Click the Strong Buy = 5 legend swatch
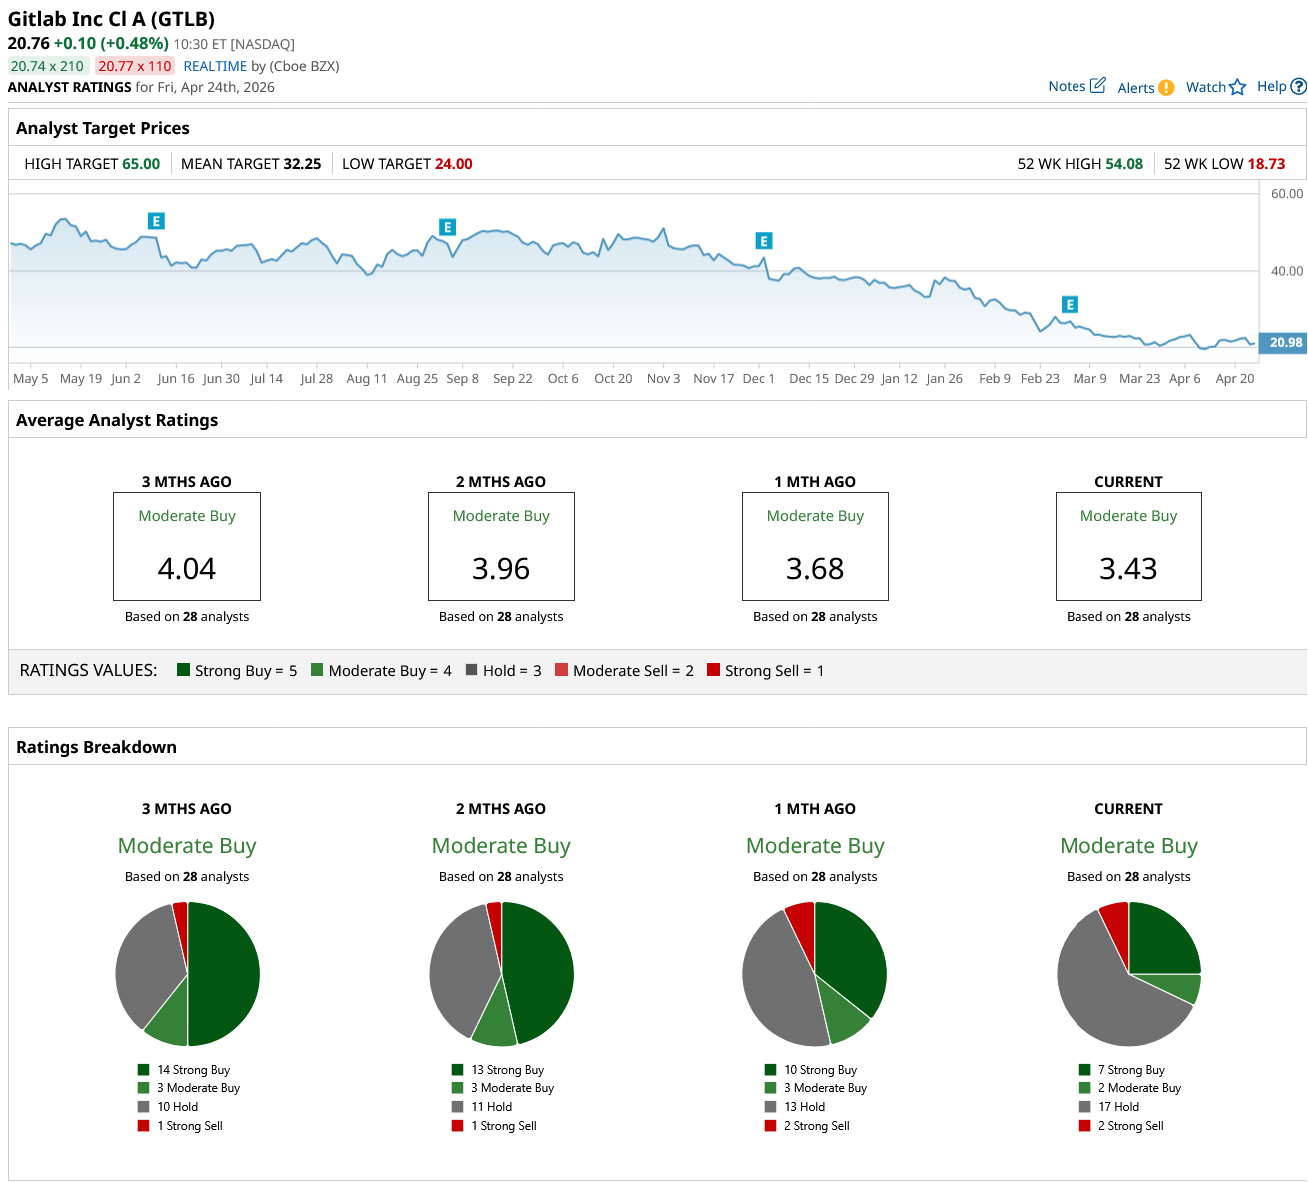This screenshot has height=1182, width=1308. [183, 670]
